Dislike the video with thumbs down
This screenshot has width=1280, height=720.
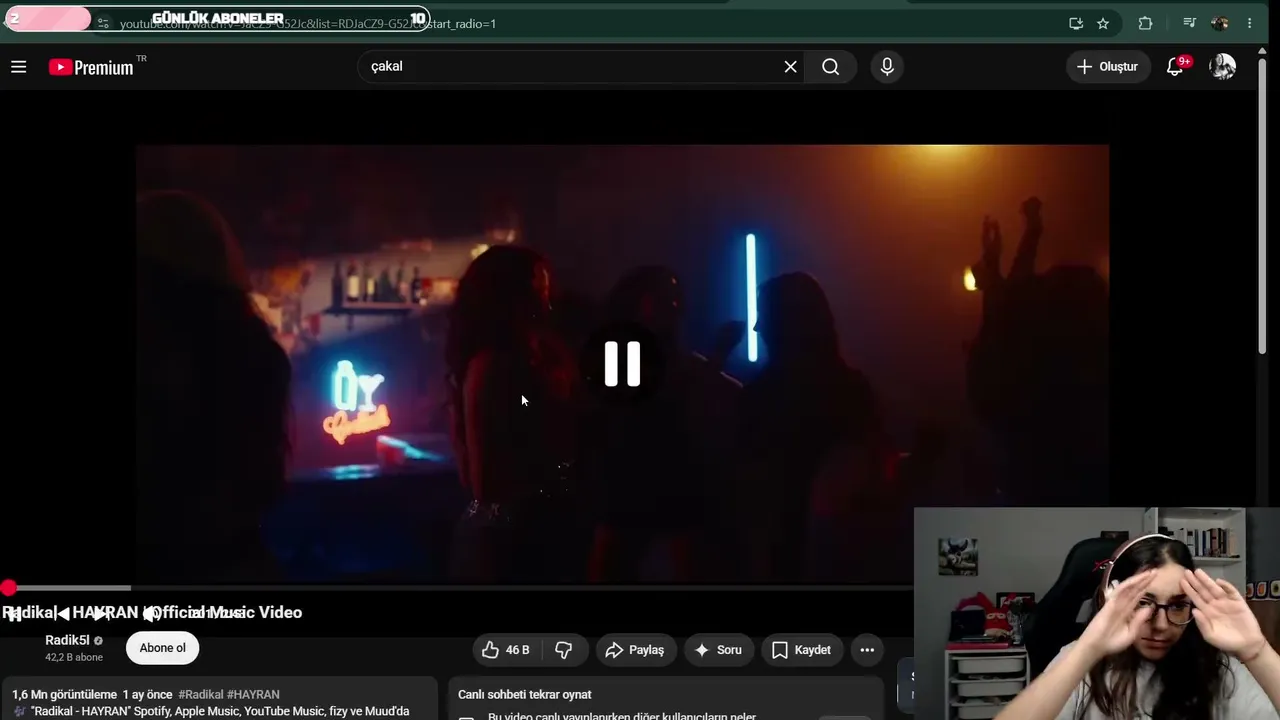pyautogui.click(x=564, y=650)
